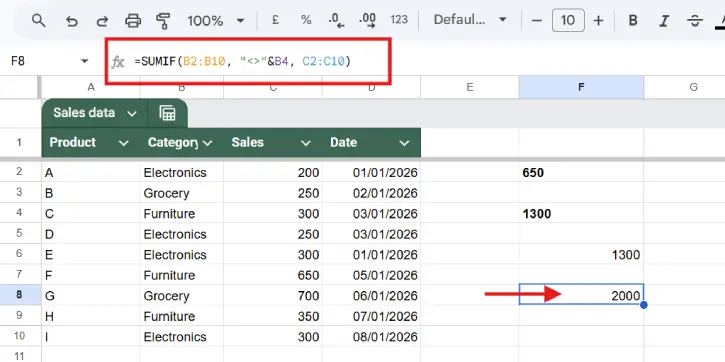Screen dimensions: 725x362
Task: Click the date 06/01/2026
Action: 371,295
